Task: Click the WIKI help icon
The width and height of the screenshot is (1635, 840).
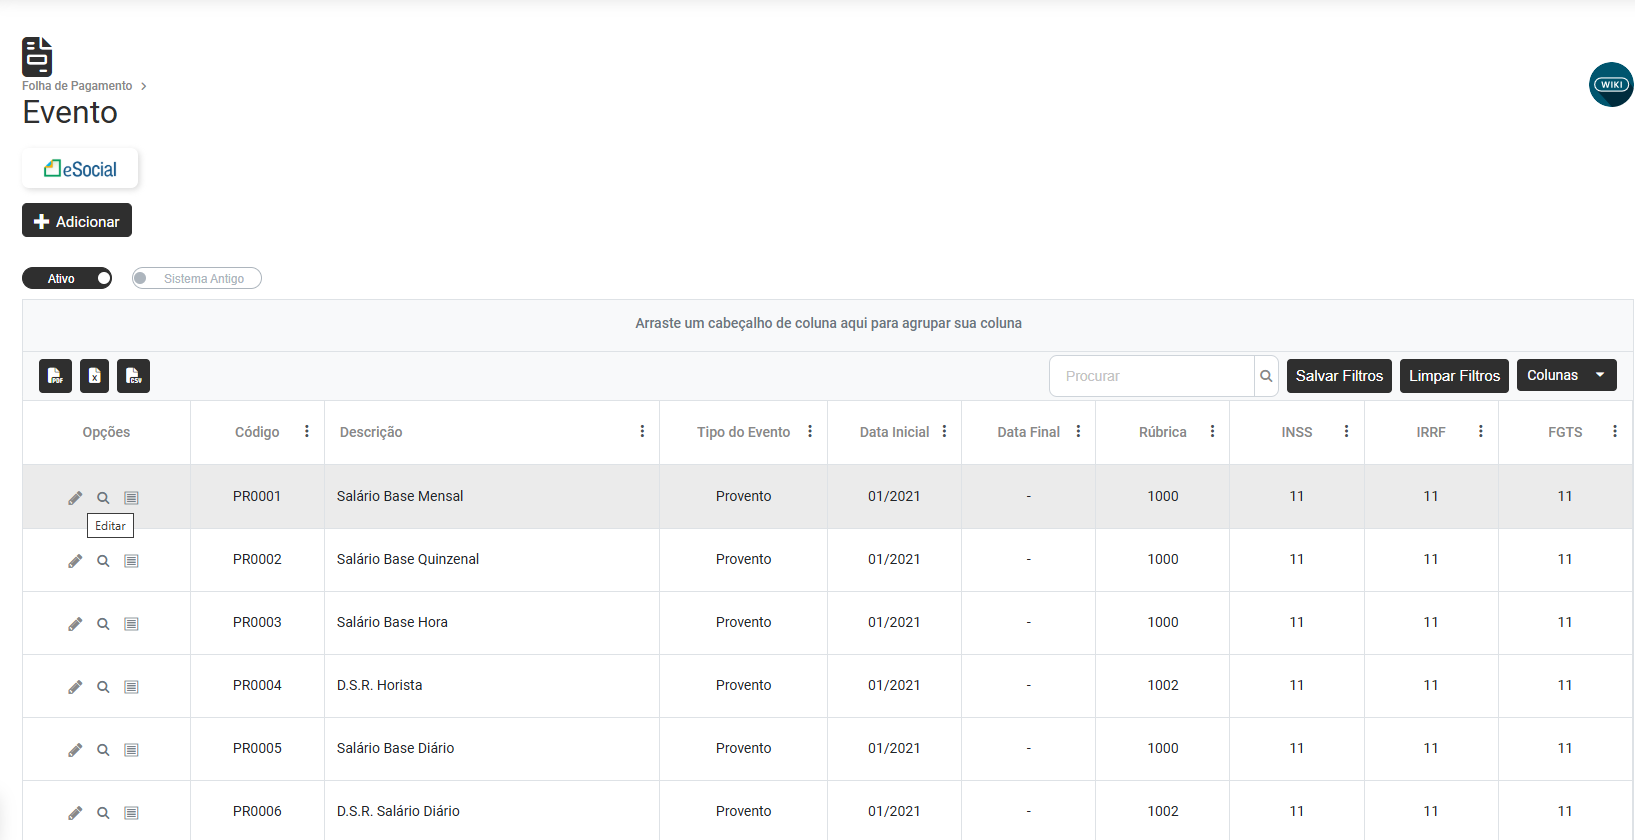Action: [x=1611, y=85]
